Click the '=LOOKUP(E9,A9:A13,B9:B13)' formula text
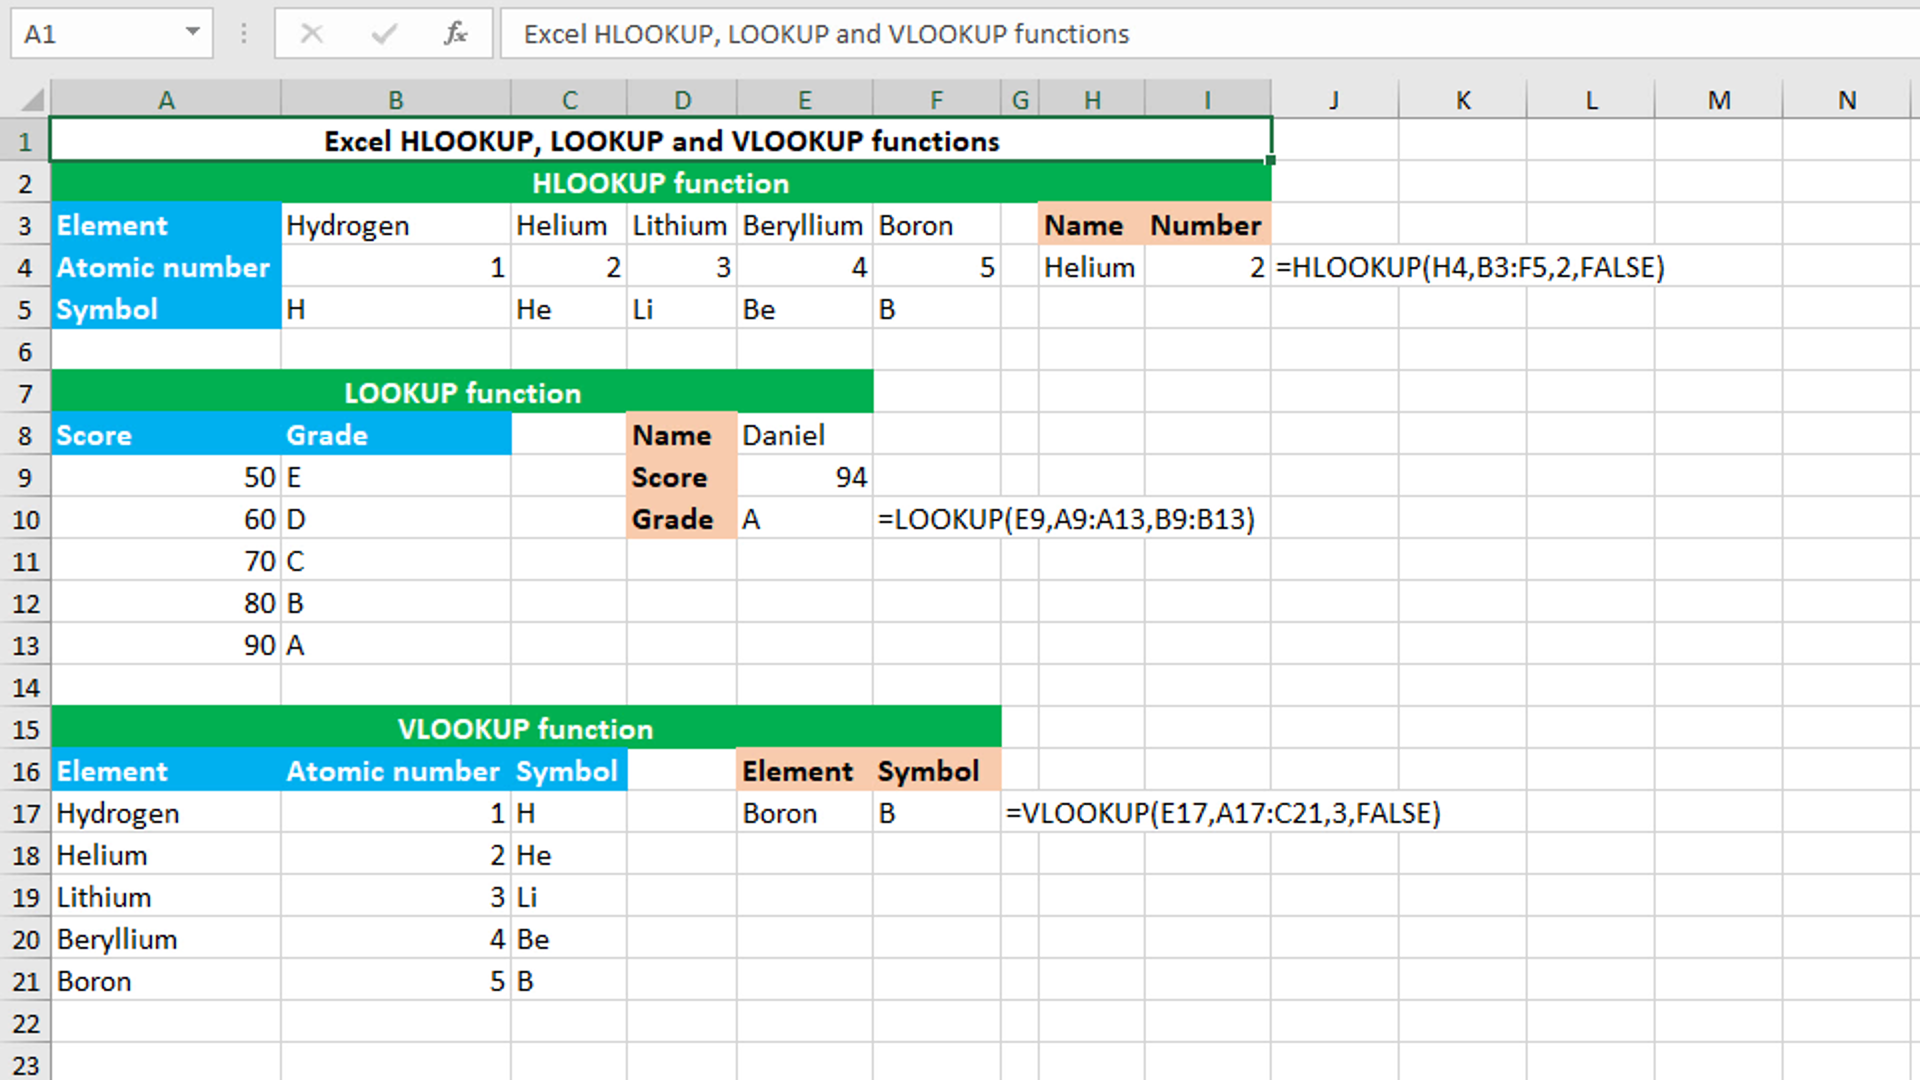The image size is (1920, 1080). [x=1066, y=519]
